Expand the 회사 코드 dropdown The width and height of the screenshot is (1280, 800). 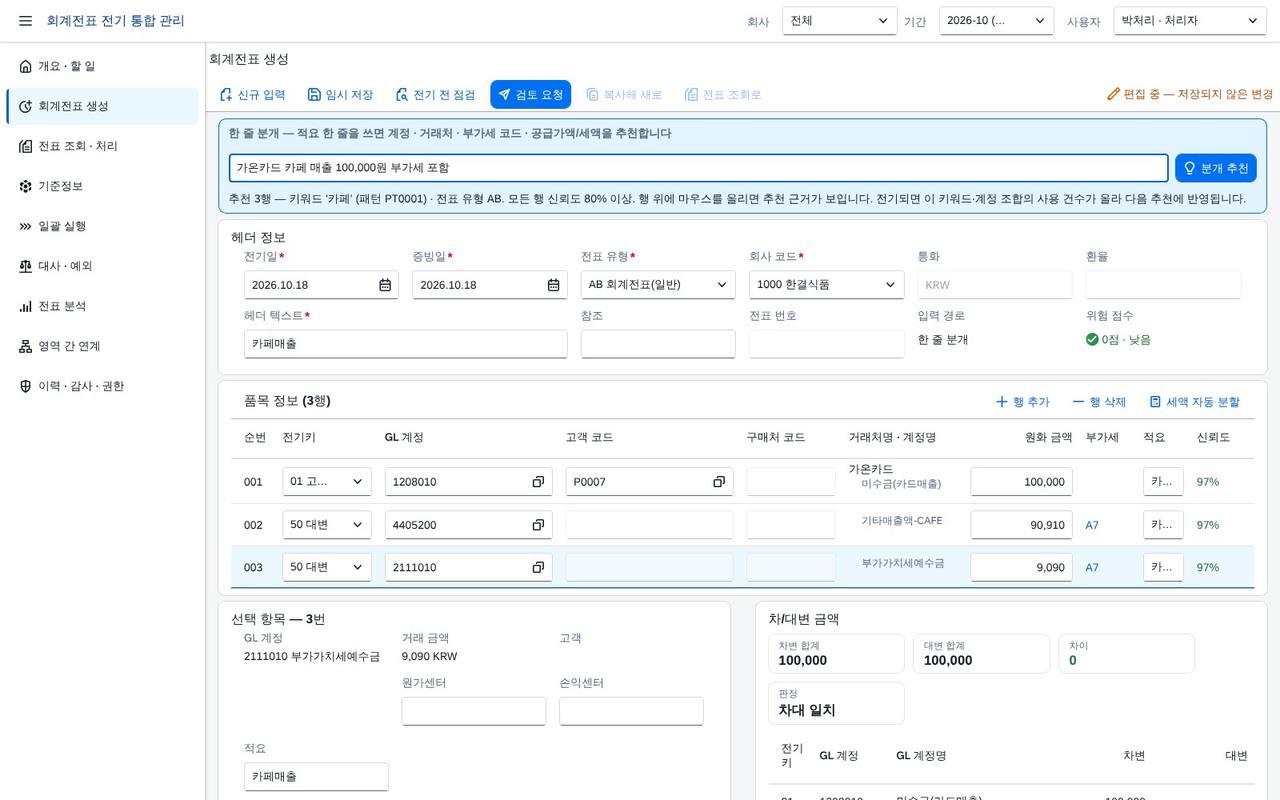click(826, 285)
